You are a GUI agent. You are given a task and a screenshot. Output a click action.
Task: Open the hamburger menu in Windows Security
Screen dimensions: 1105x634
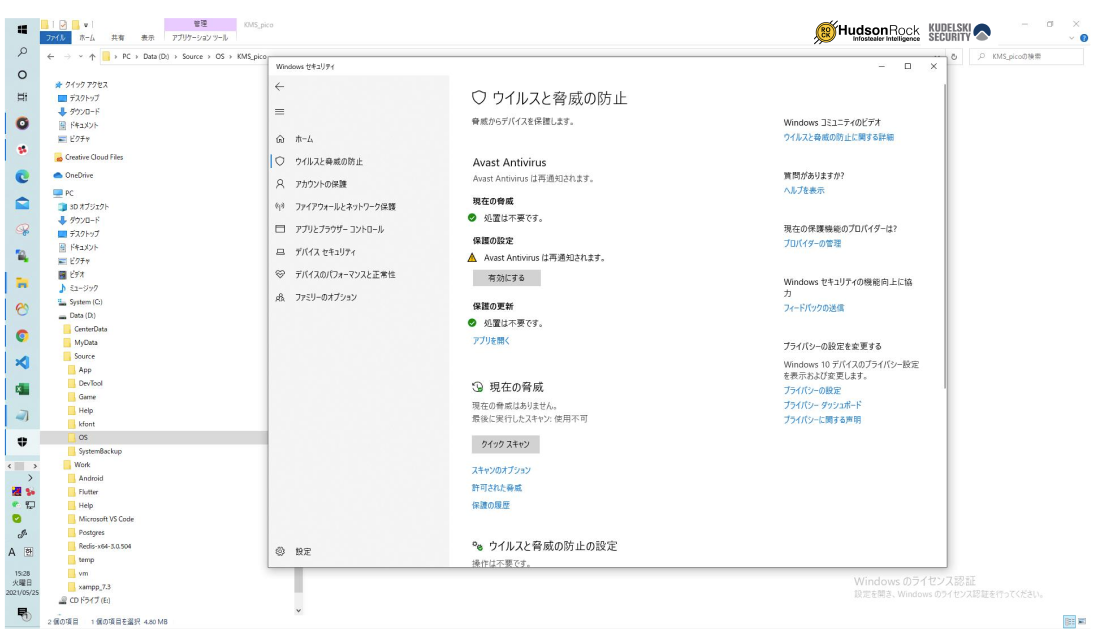[280, 111]
